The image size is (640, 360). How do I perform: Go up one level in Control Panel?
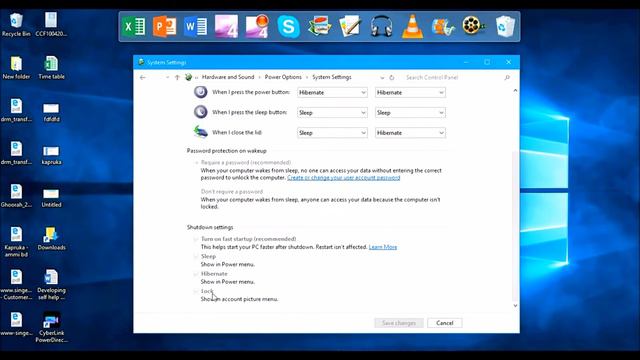[x=177, y=77]
